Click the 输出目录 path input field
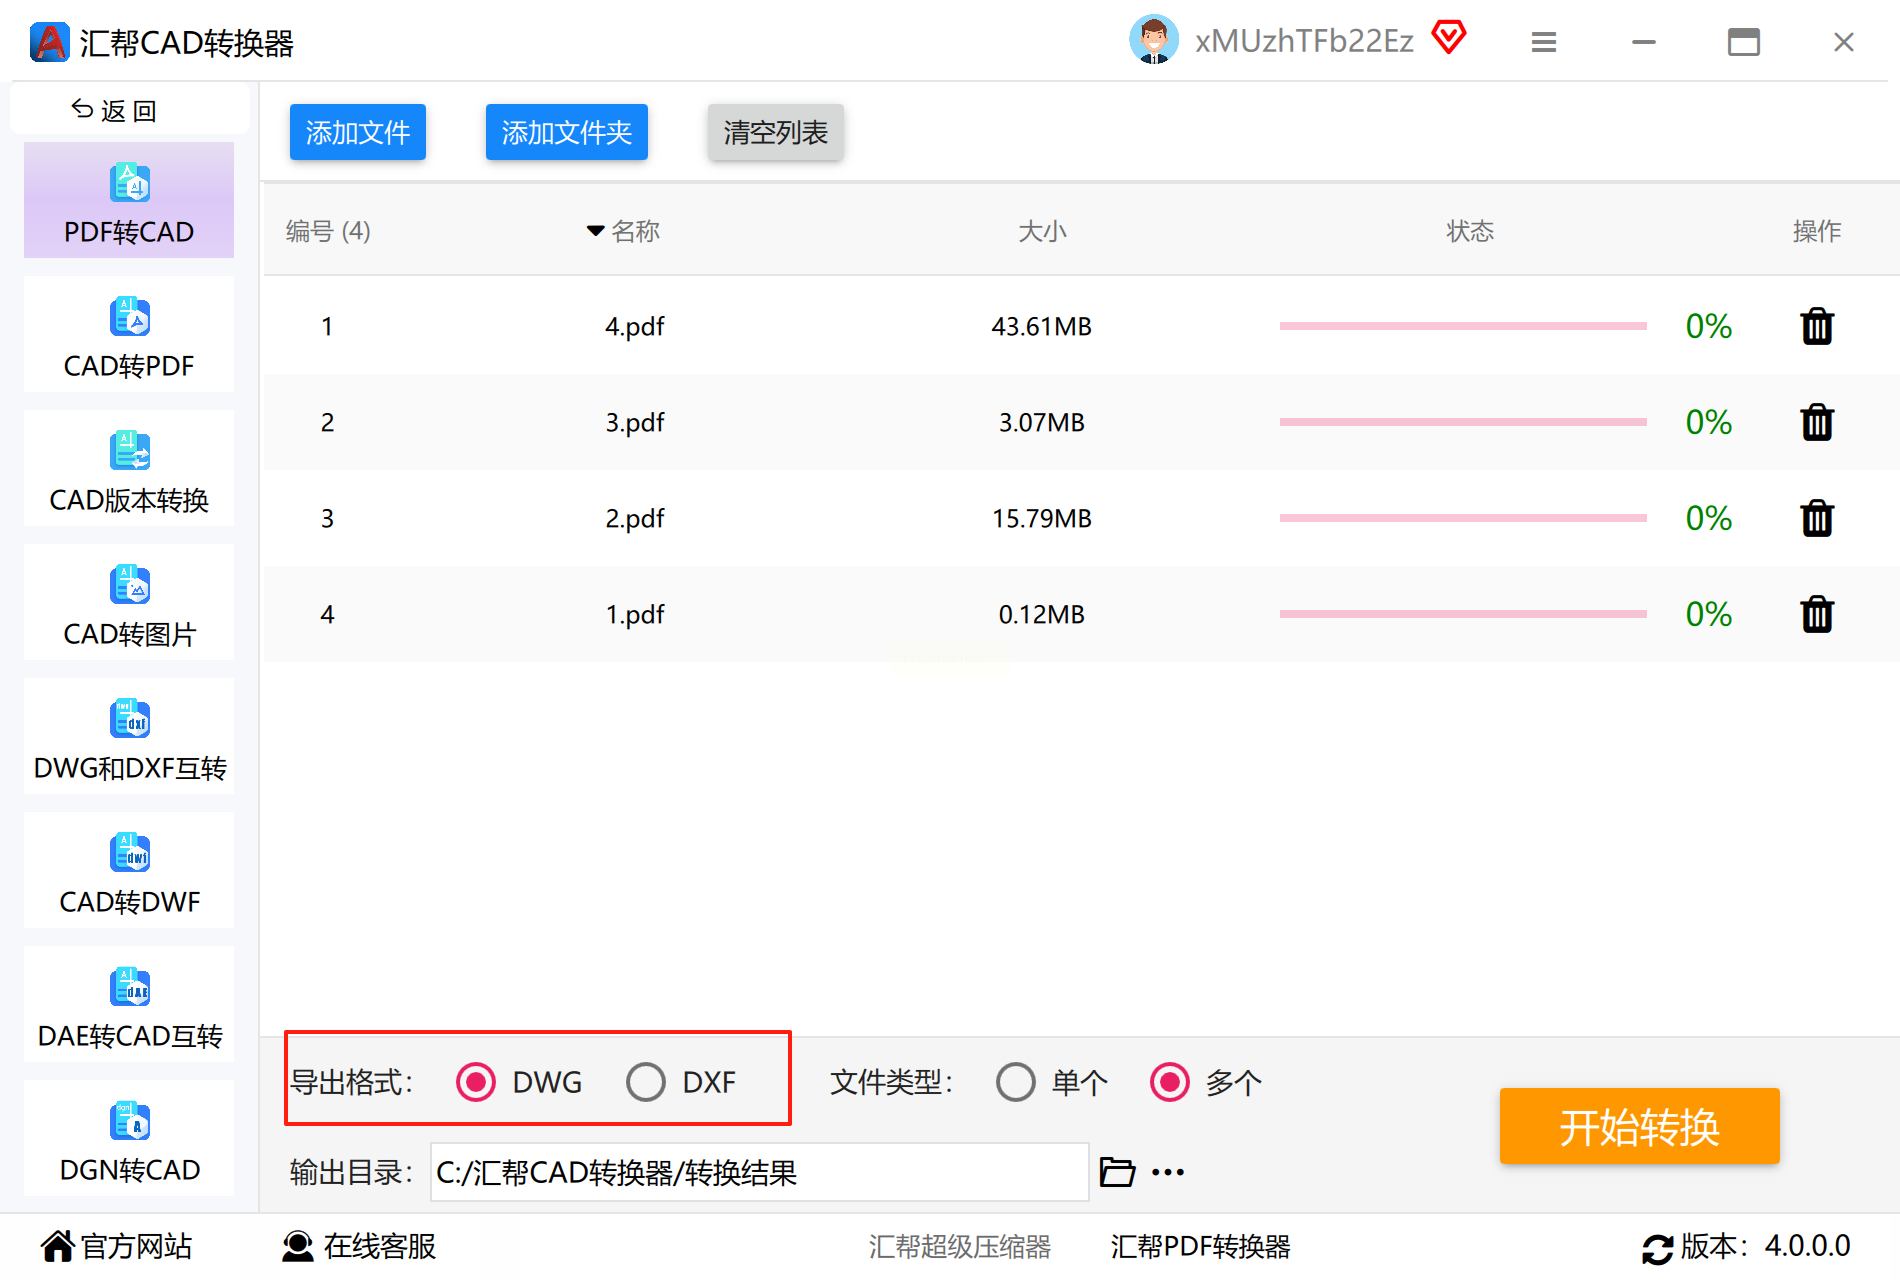The width and height of the screenshot is (1900, 1280). pos(759,1172)
